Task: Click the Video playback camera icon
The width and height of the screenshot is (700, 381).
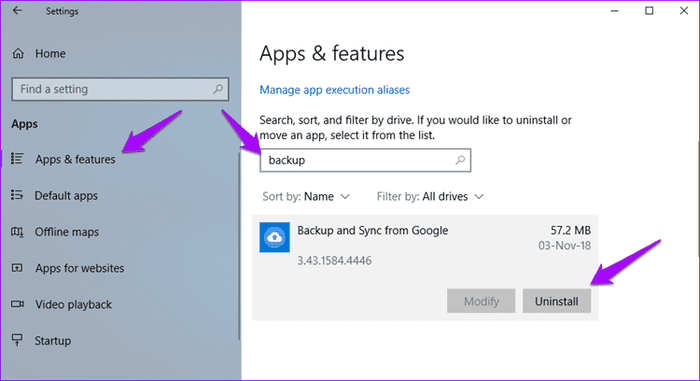Action: [x=17, y=304]
